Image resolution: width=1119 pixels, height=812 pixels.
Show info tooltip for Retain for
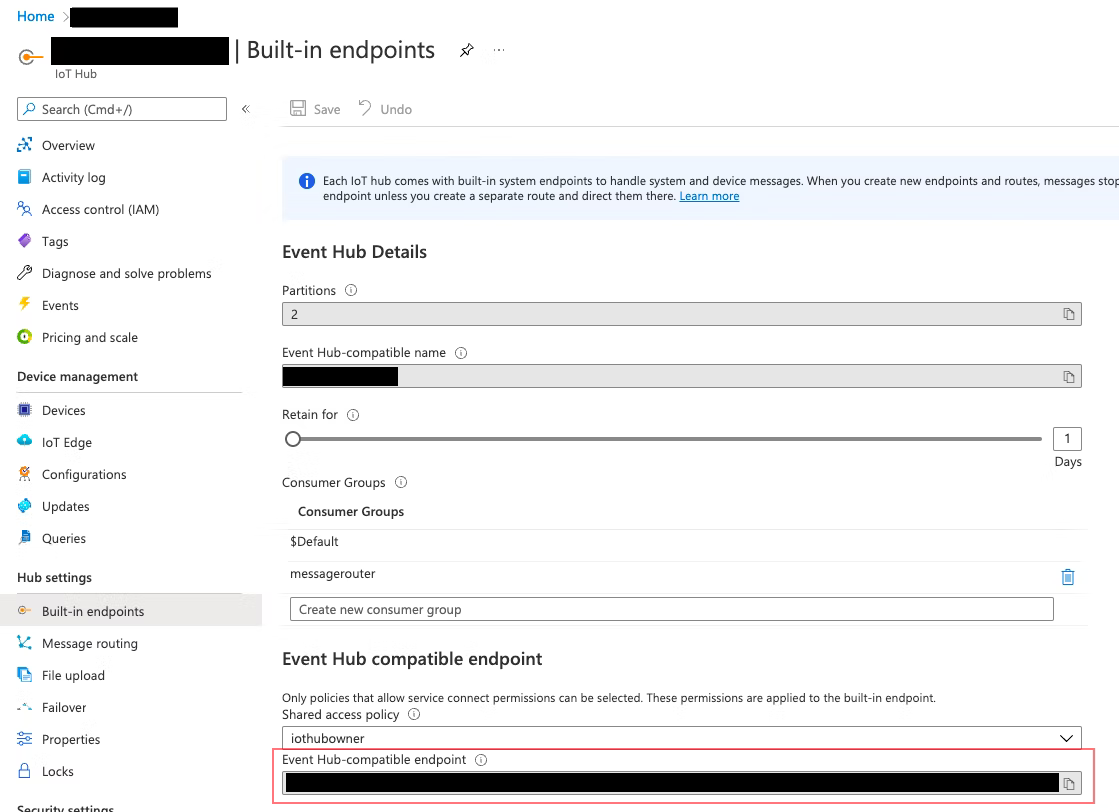353,415
